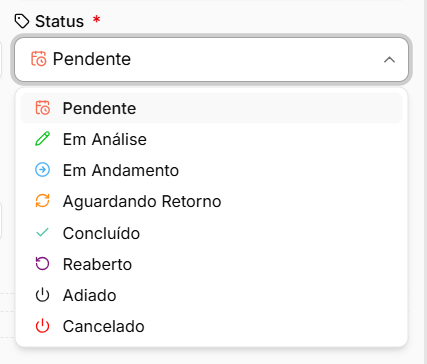Pick the Reaberto status option
The image size is (427, 364).
[211, 264]
